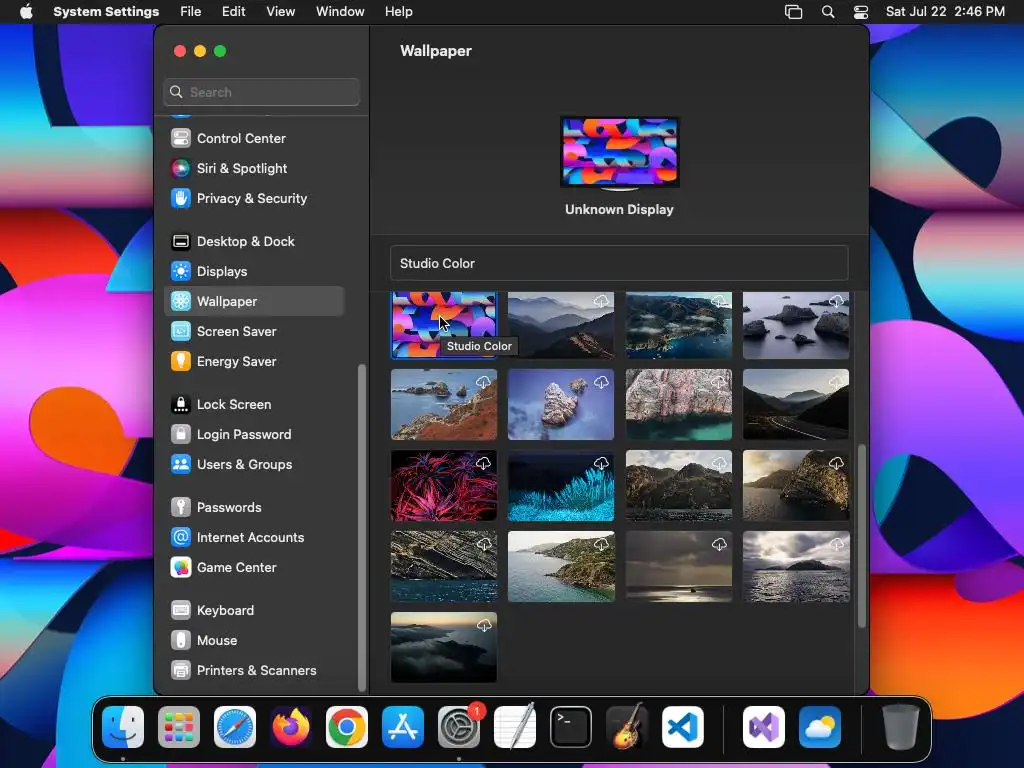
Task: Open Printers & Scanners settings
Action: point(254,671)
